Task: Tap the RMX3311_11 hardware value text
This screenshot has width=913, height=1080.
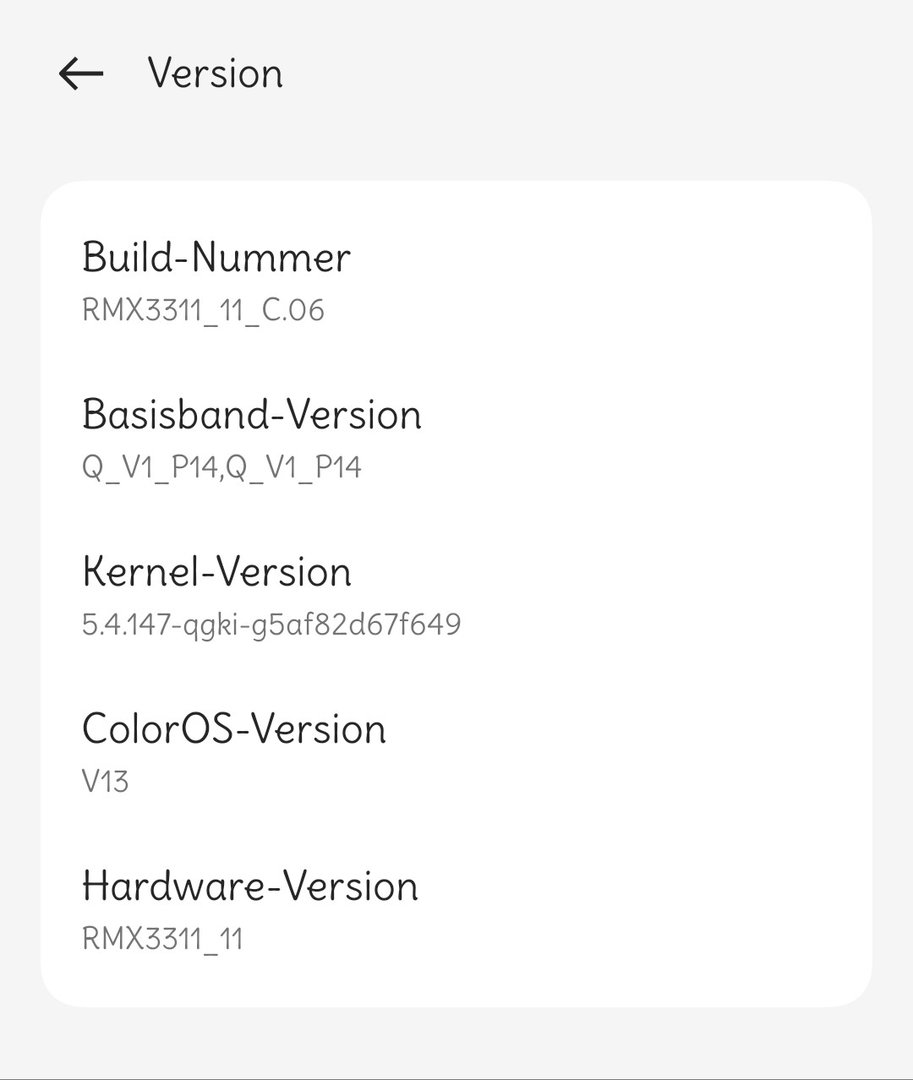Action: 162,939
